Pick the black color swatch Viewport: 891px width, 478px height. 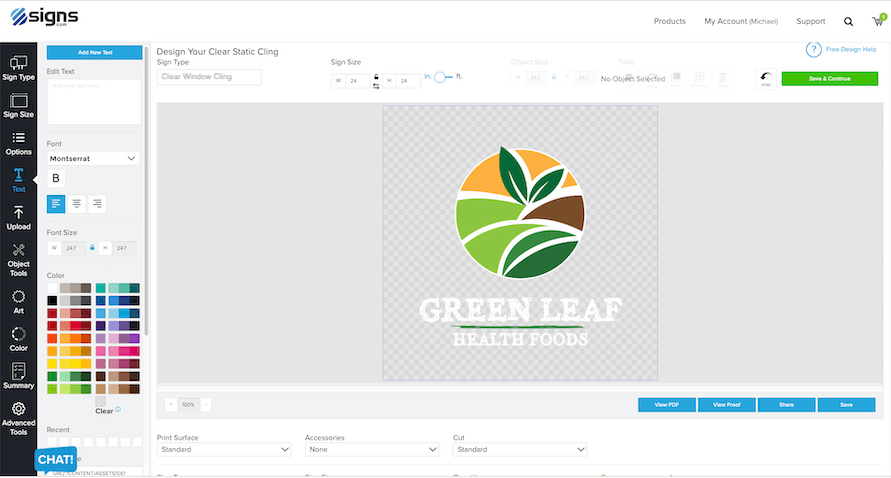pos(53,300)
